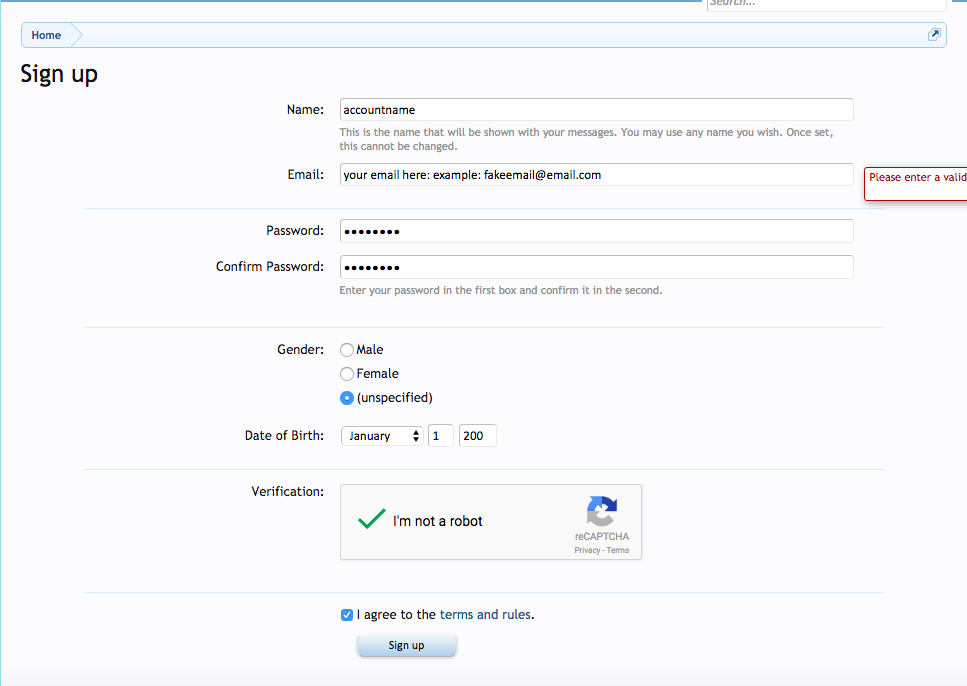Click the 'I'm not a robot' text
Viewport: 967px width, 686px height.
[x=437, y=521]
